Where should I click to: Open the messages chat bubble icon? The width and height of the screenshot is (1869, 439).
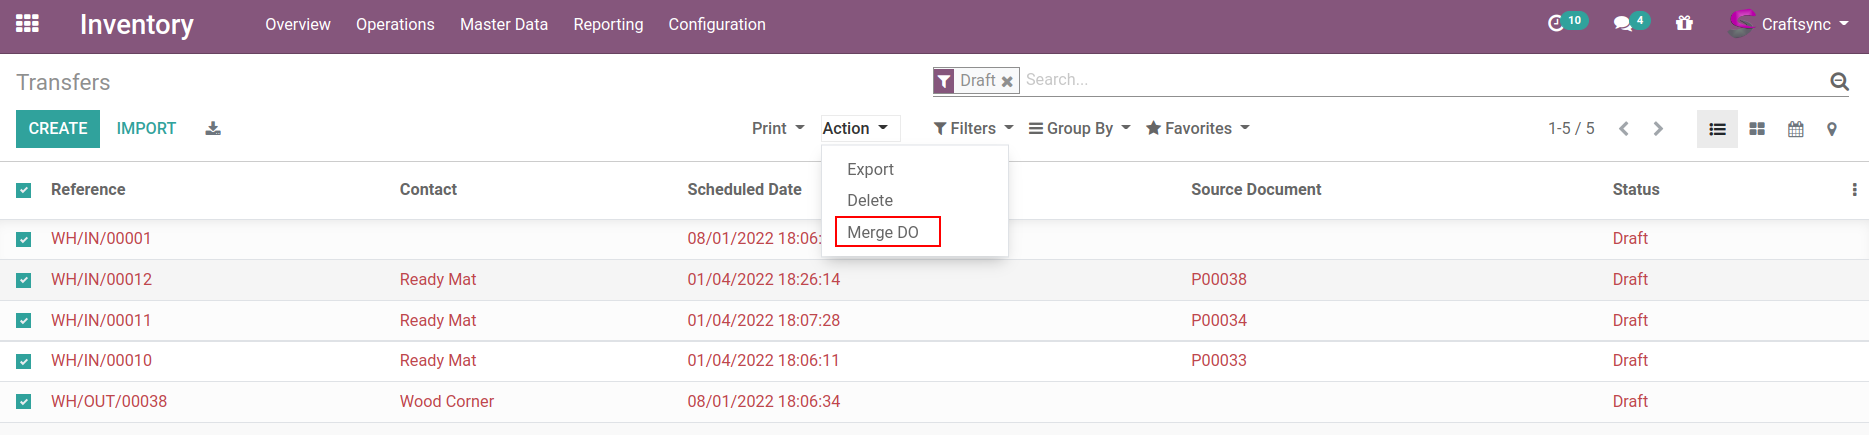[1622, 23]
